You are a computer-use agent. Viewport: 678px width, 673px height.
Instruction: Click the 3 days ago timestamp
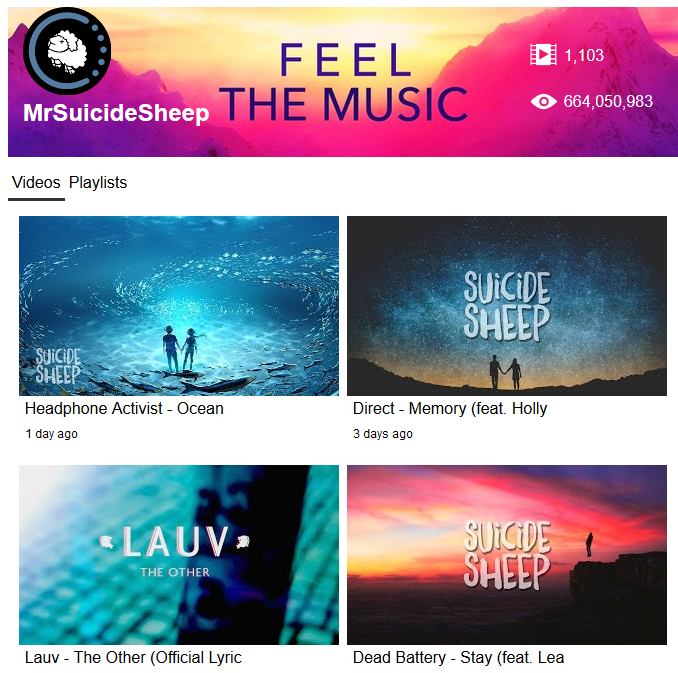coord(383,434)
